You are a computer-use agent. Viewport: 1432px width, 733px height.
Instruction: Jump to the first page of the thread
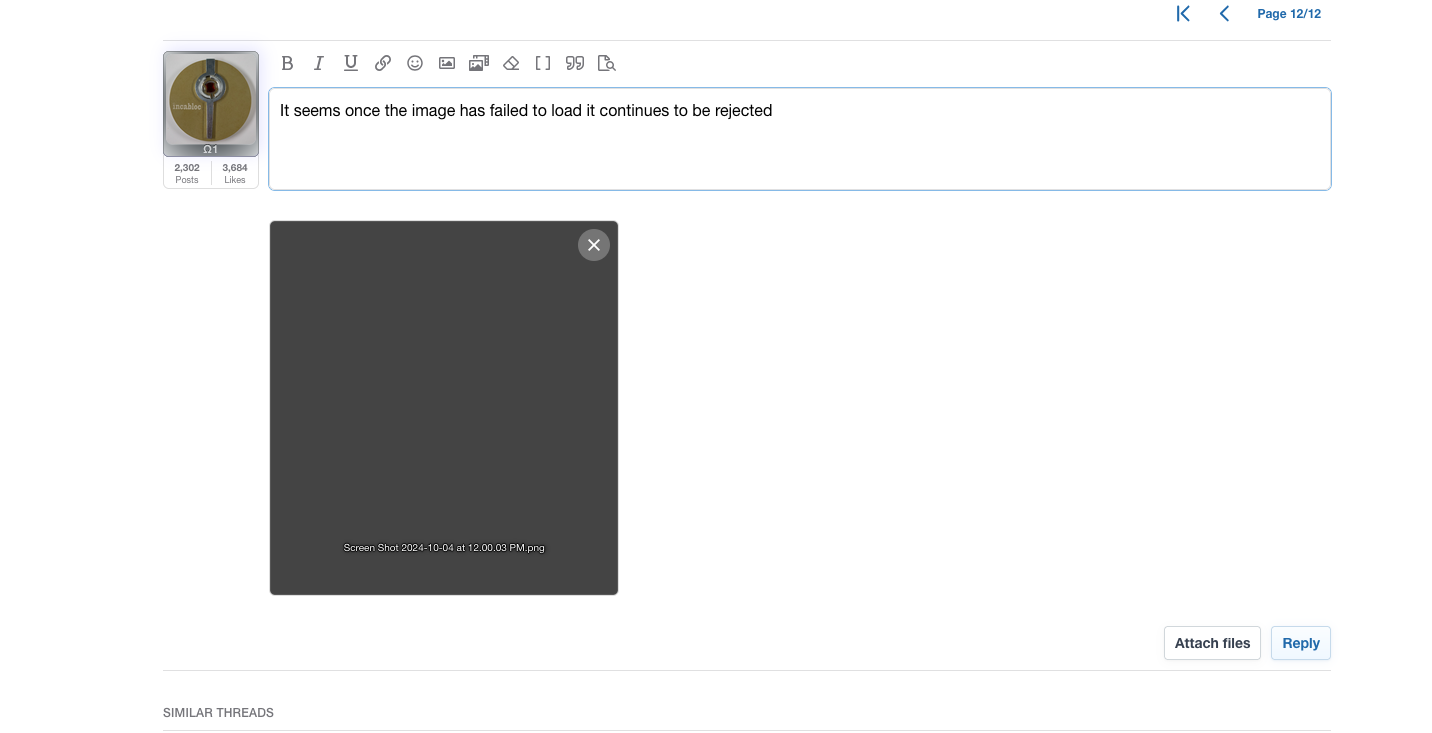point(1183,14)
